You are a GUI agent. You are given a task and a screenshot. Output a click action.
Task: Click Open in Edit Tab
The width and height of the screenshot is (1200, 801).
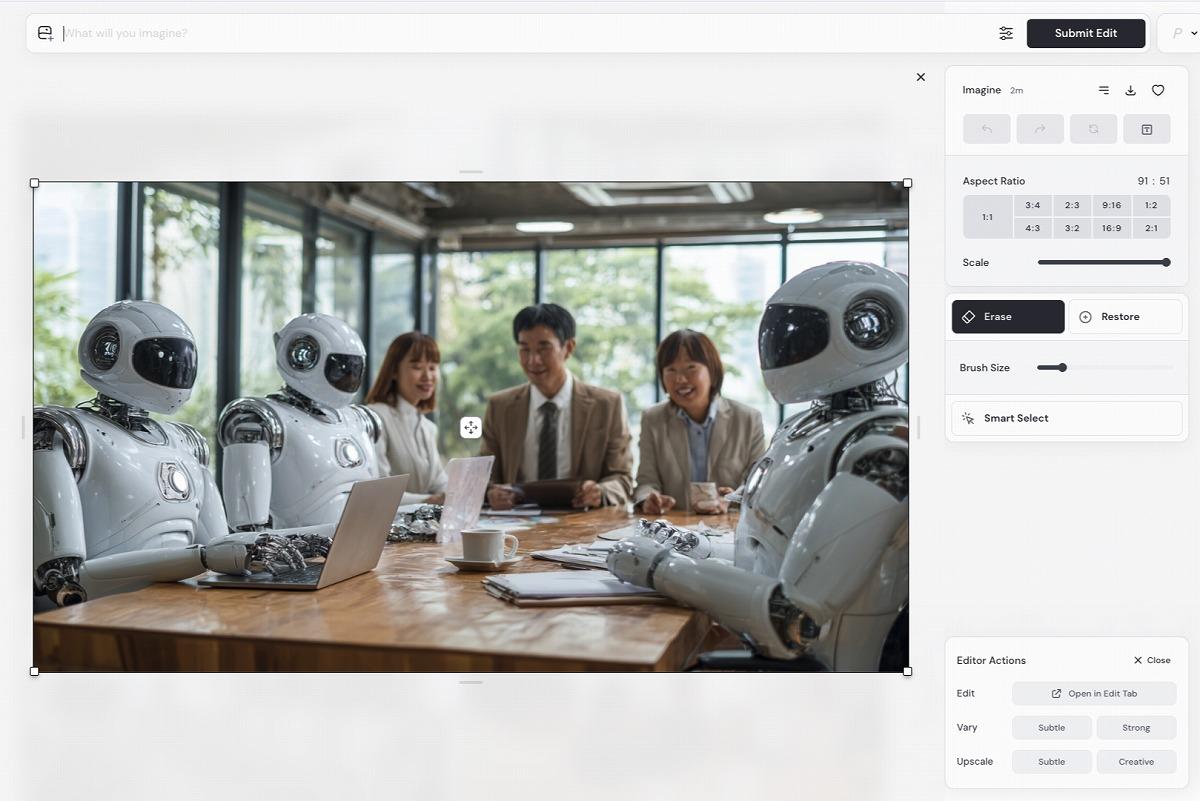tap(1093, 694)
